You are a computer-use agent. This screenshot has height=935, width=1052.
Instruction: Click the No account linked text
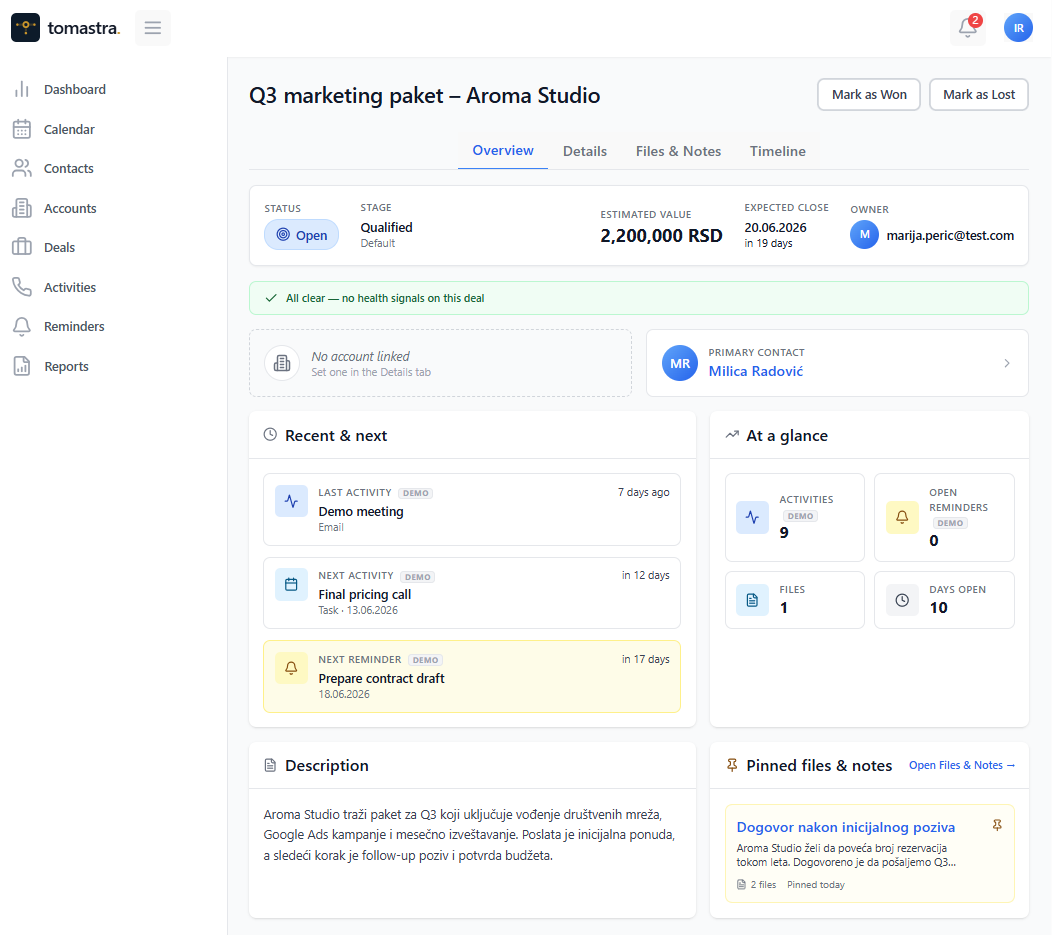click(360, 356)
